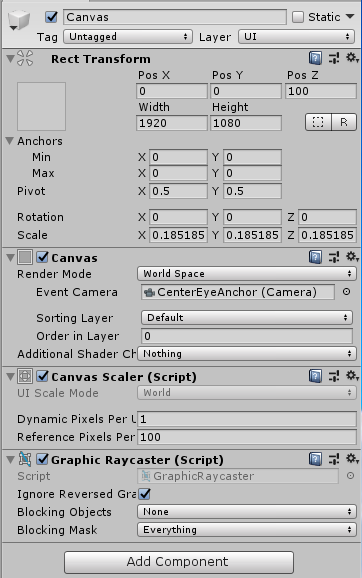This screenshot has width=362, height=578.
Task: Click Event Camera field CenterEyeAnchor (Camera)
Action: 238,292
